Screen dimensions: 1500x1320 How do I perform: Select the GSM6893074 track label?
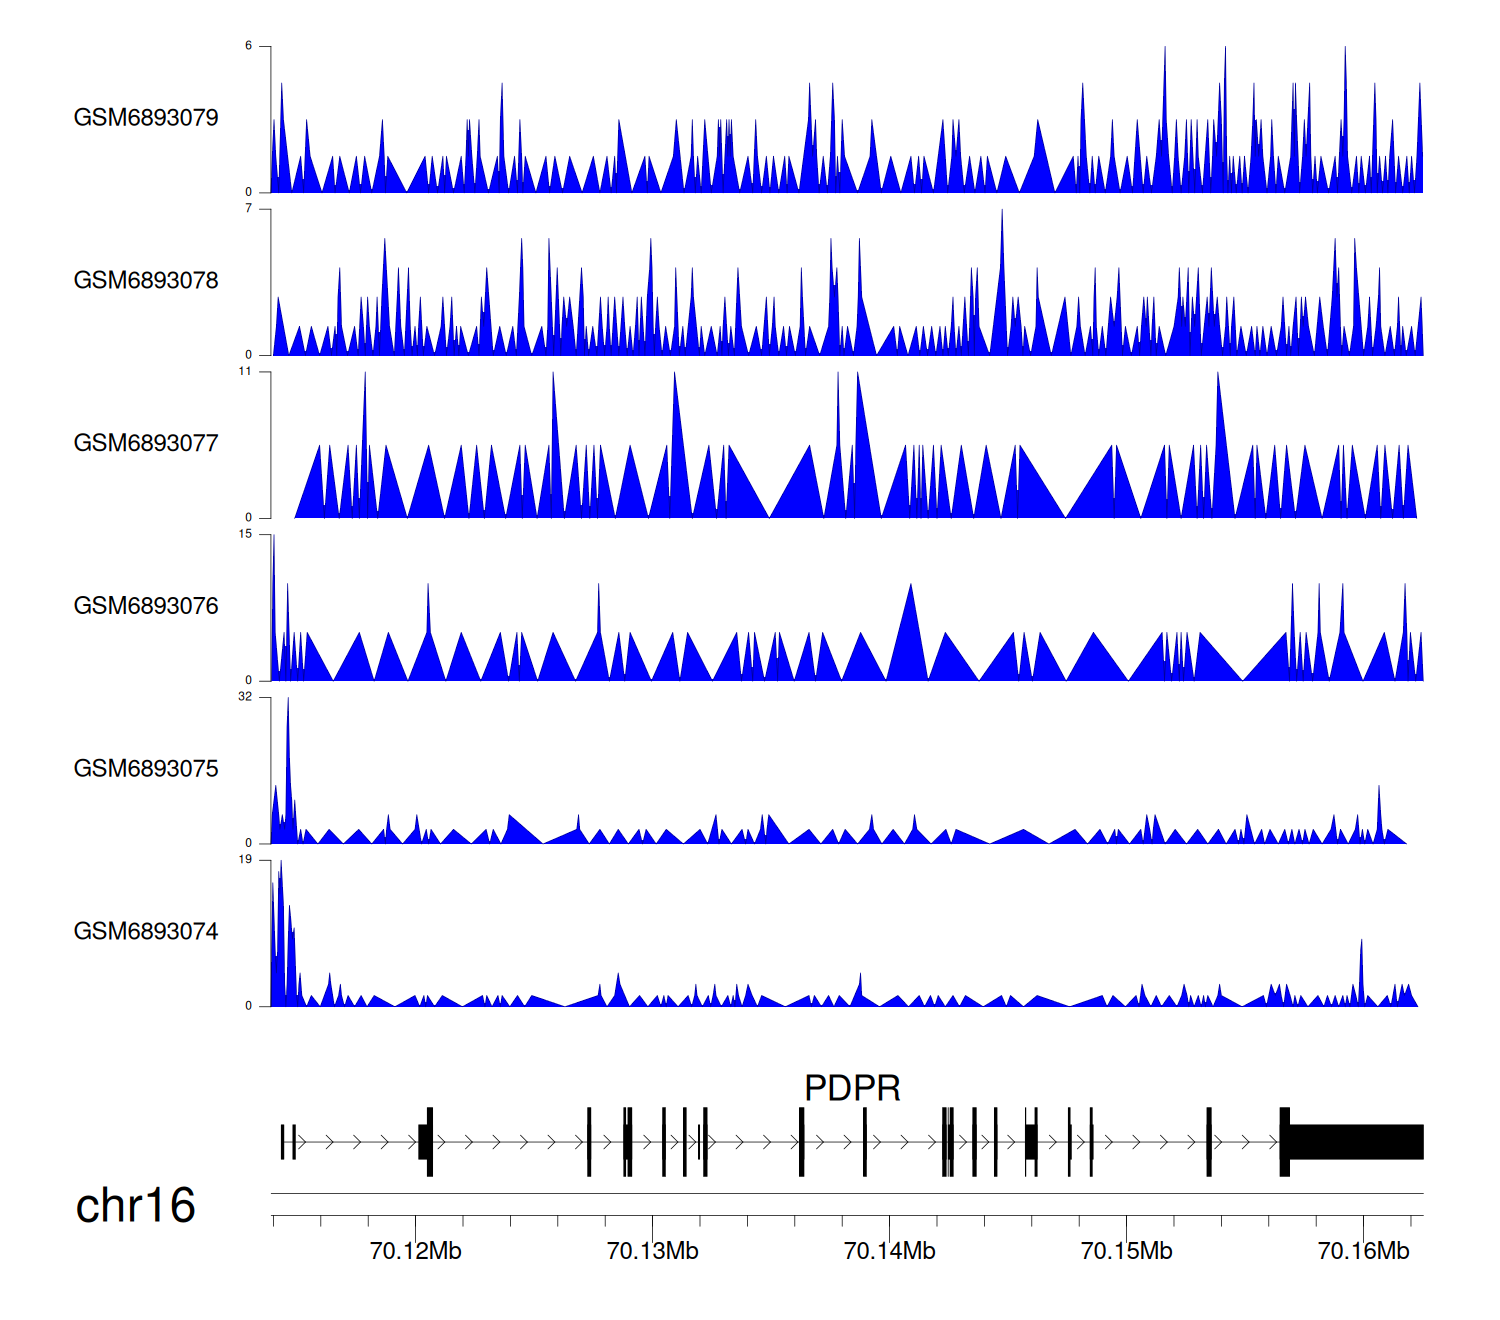click(146, 932)
